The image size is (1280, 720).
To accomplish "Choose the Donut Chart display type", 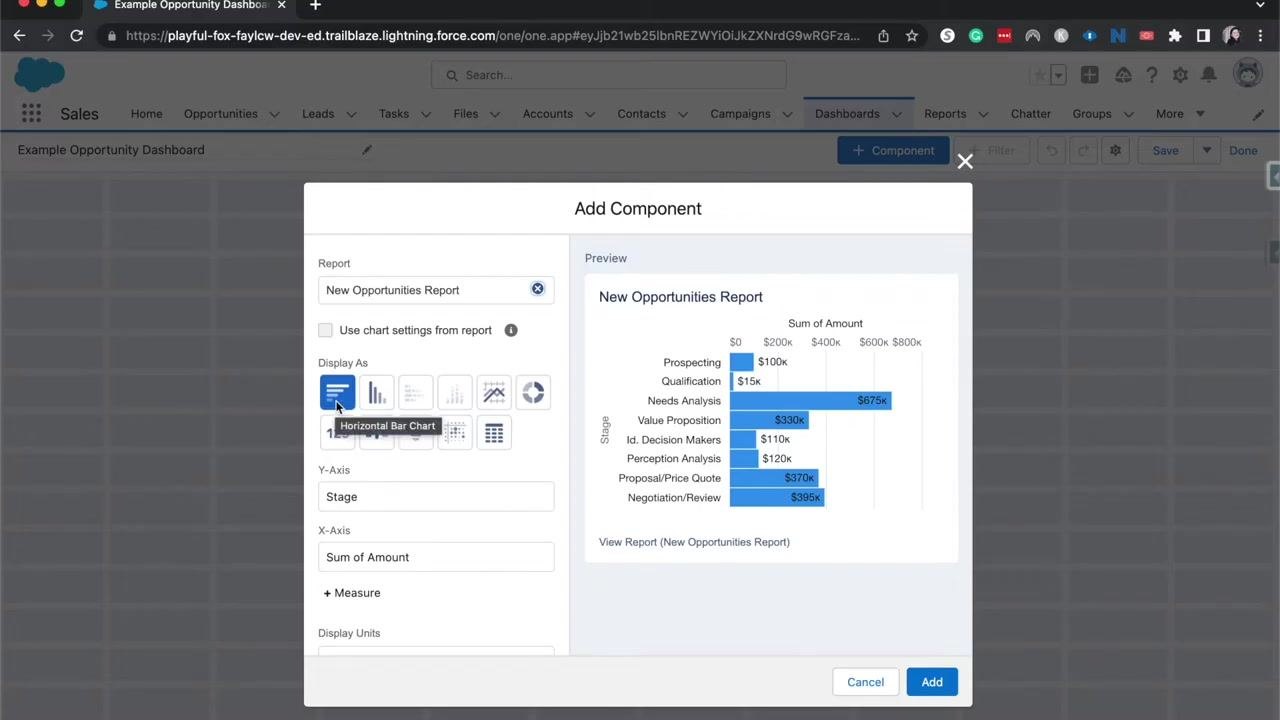I will pyautogui.click(x=533, y=393).
